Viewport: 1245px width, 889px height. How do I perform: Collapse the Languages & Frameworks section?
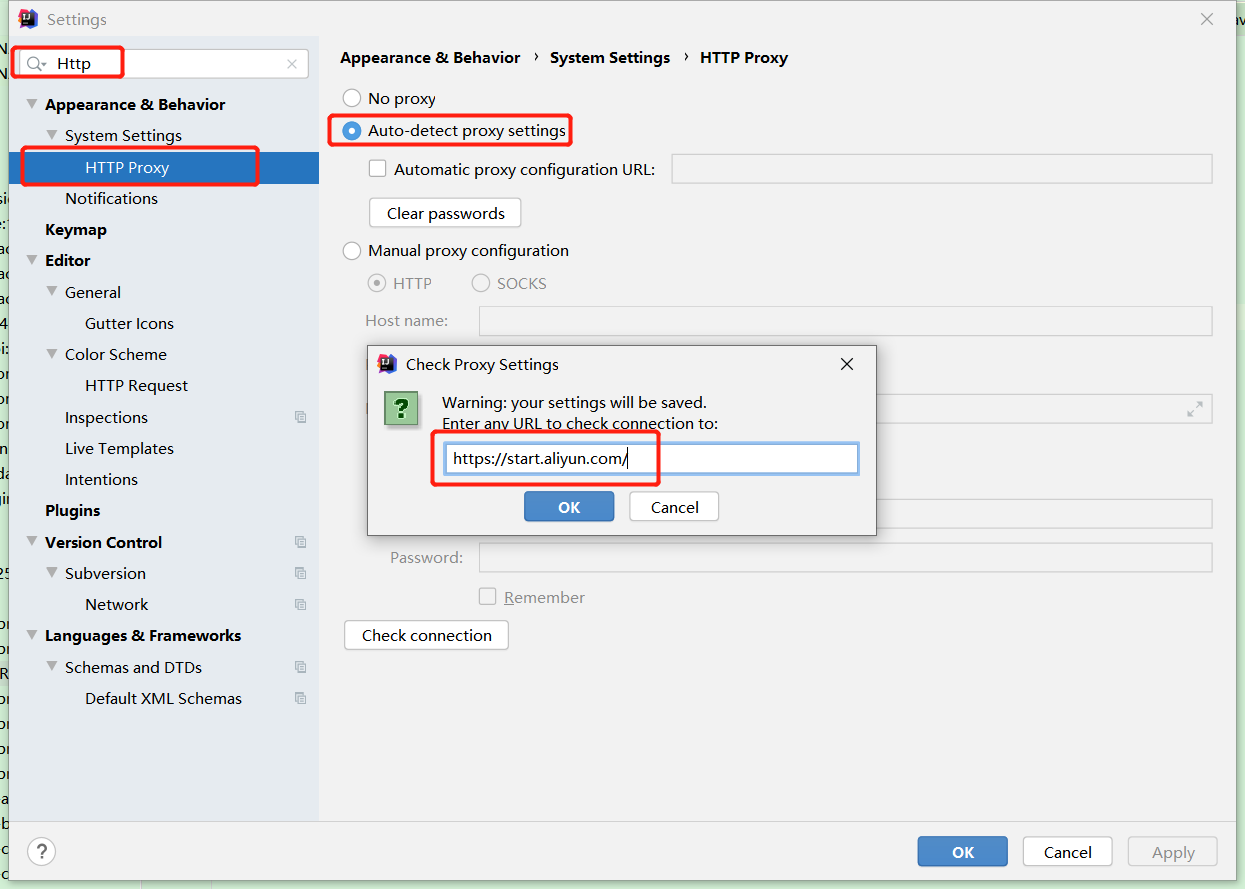click(32, 635)
